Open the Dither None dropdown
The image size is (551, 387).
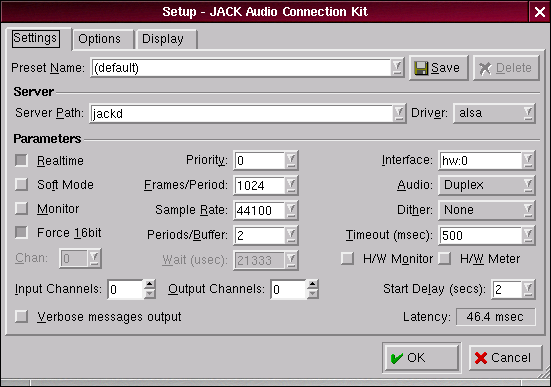tap(487, 210)
